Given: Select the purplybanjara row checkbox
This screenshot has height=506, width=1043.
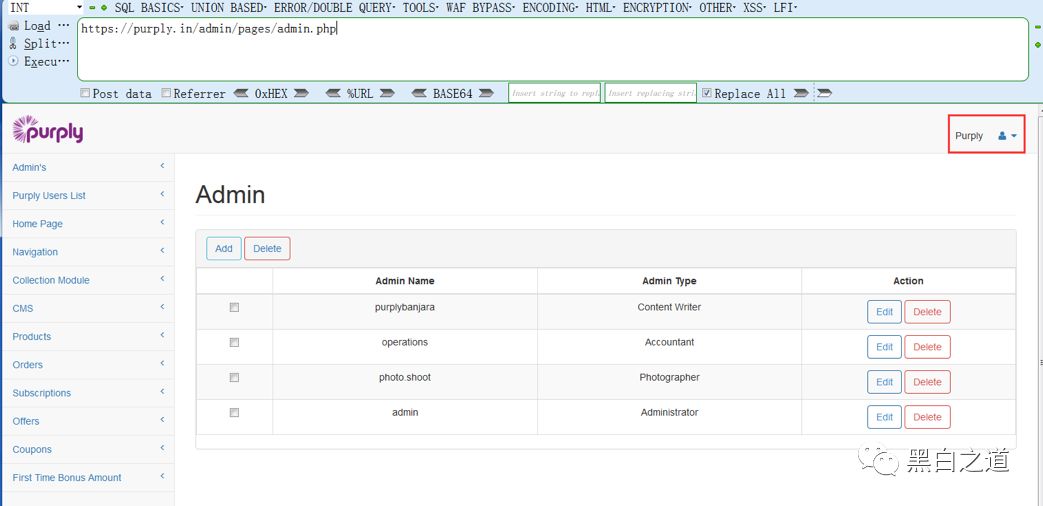Looking at the screenshot, I should 234,308.
